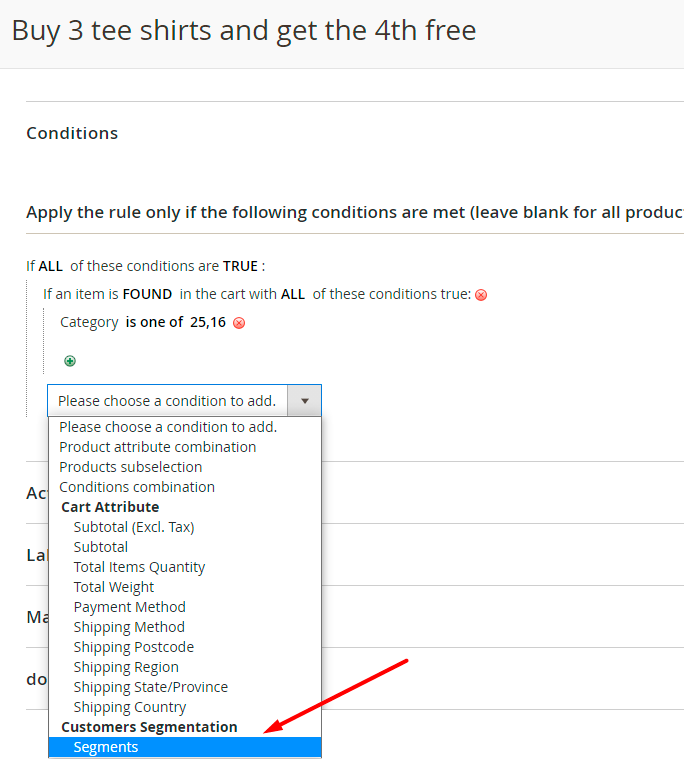The image size is (684, 764).
Task: Change the TRUE value link
Action: tap(240, 266)
